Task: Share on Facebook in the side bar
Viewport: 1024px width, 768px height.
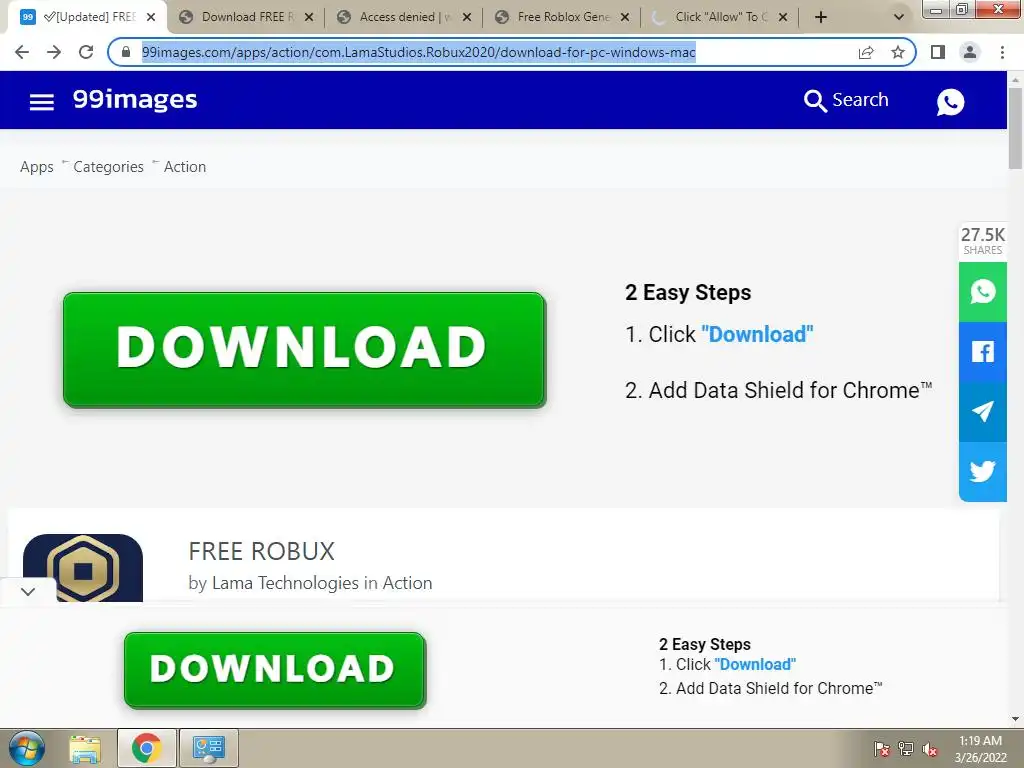Action: 982,352
